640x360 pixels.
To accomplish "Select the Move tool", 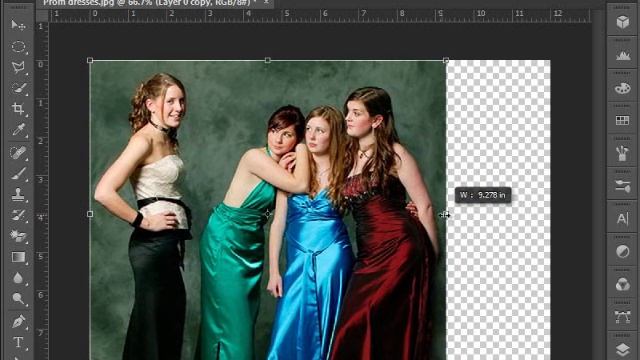I will point(18,25).
